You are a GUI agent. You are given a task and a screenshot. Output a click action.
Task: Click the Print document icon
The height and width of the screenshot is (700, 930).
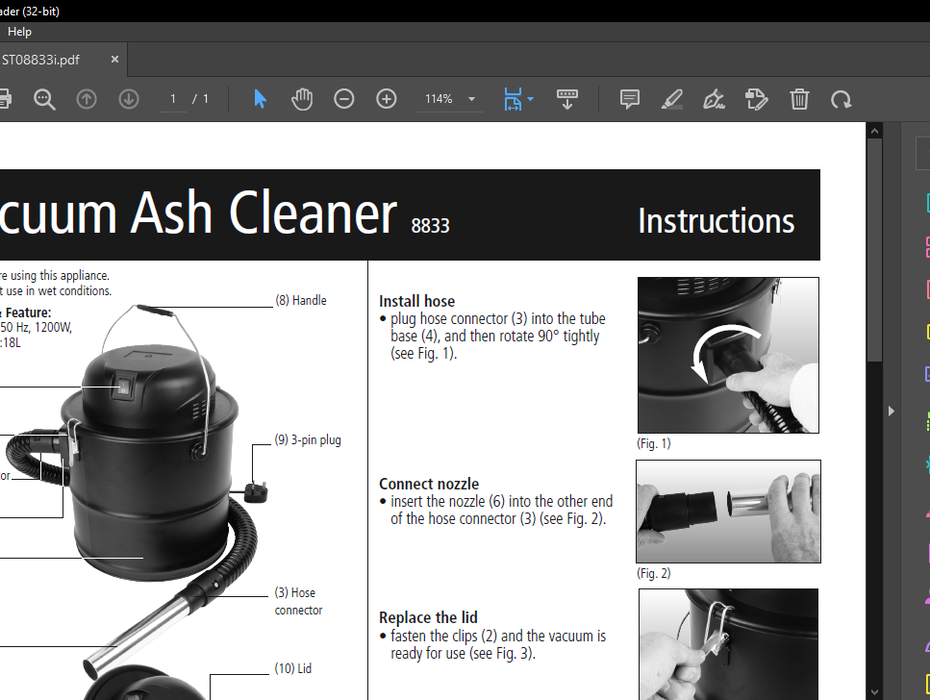click(6, 99)
